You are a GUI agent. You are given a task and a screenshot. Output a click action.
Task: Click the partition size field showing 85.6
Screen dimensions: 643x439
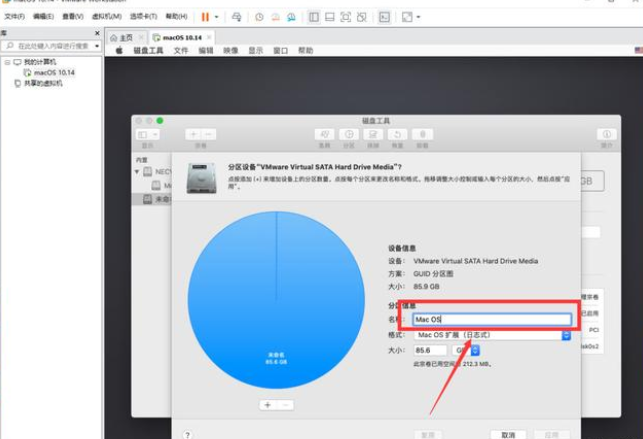pos(431,351)
